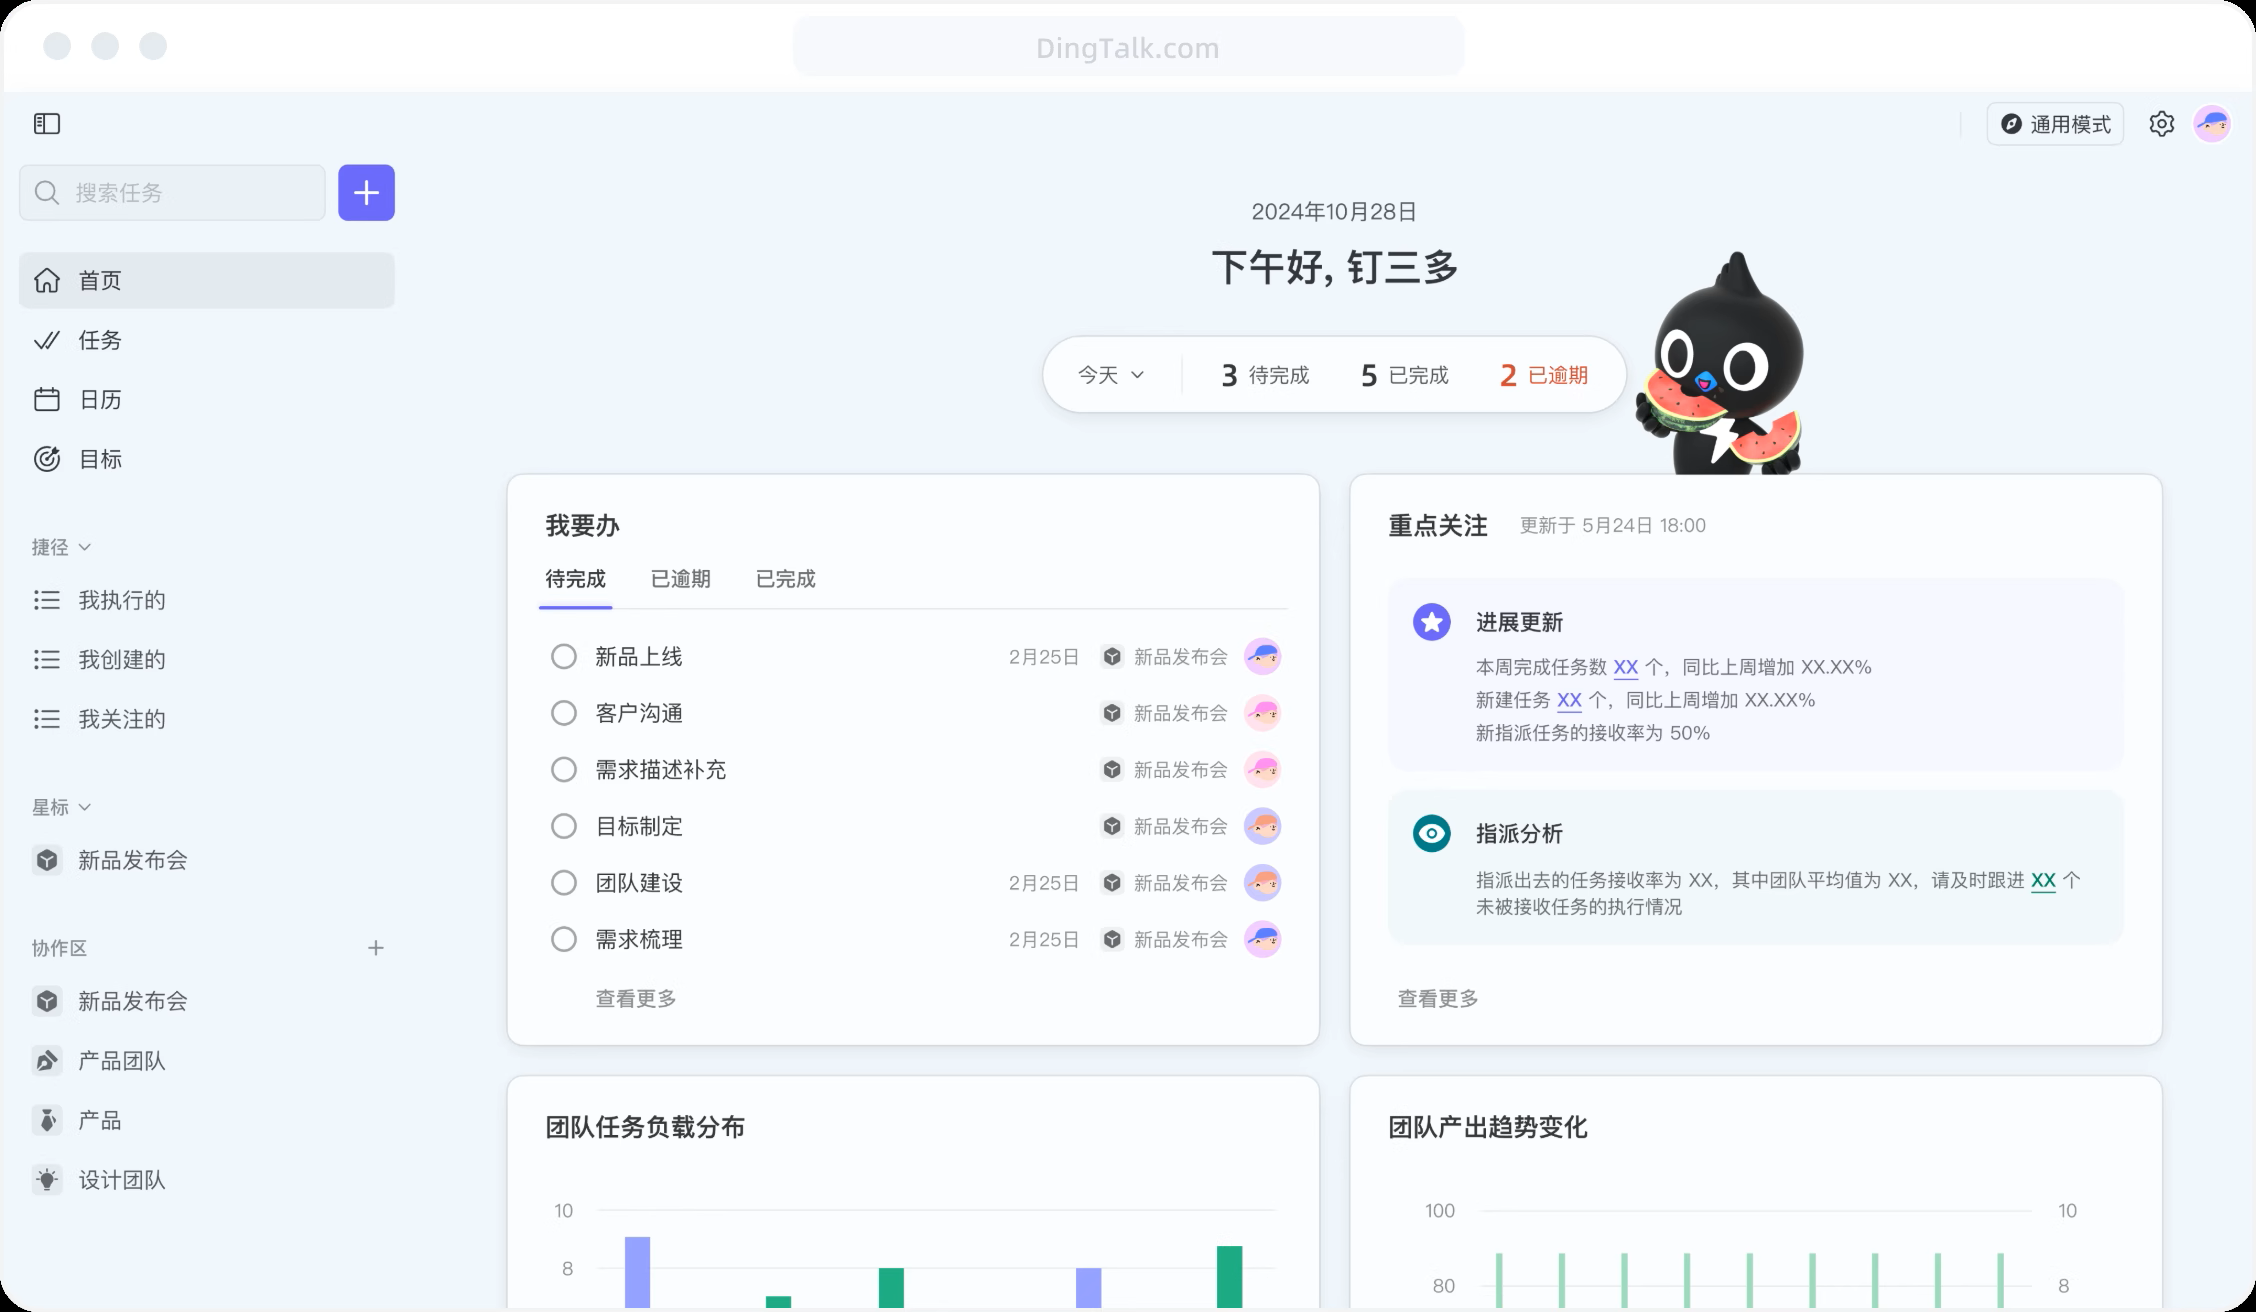Viewport: 2256px width, 1312px height.
Task: Click the XX link in 新建任务 line
Action: click(1569, 700)
